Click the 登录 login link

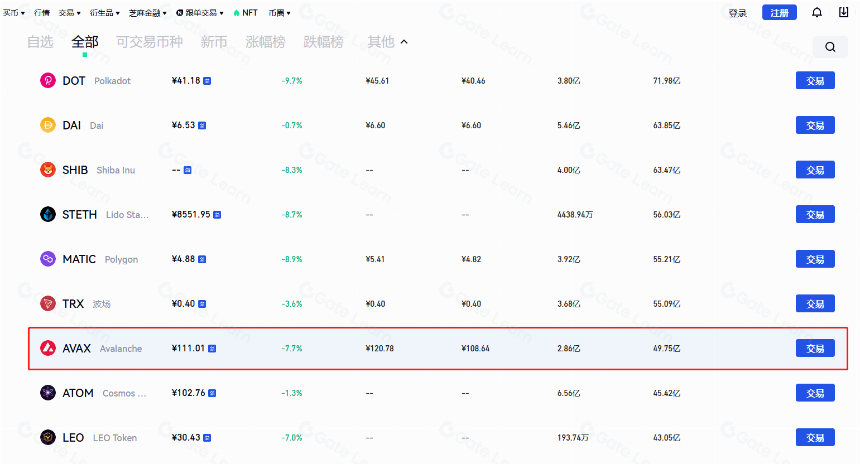tap(738, 13)
